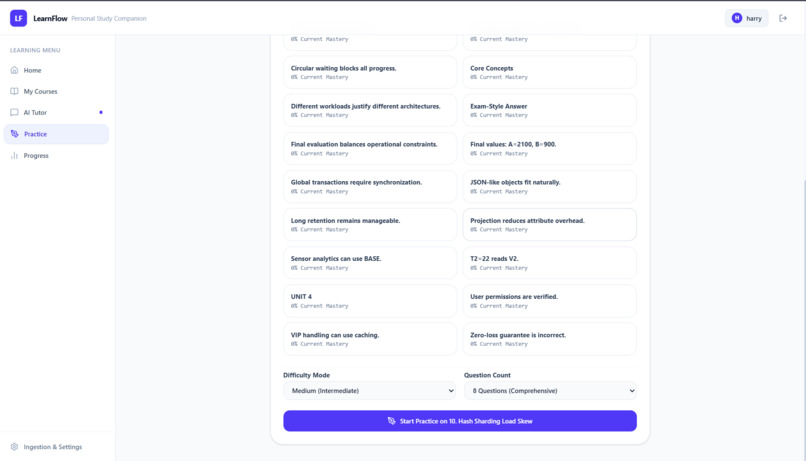This screenshot has height=461, width=806.
Task: Select the Exam-Style Answer topic card
Action: click(x=549, y=110)
